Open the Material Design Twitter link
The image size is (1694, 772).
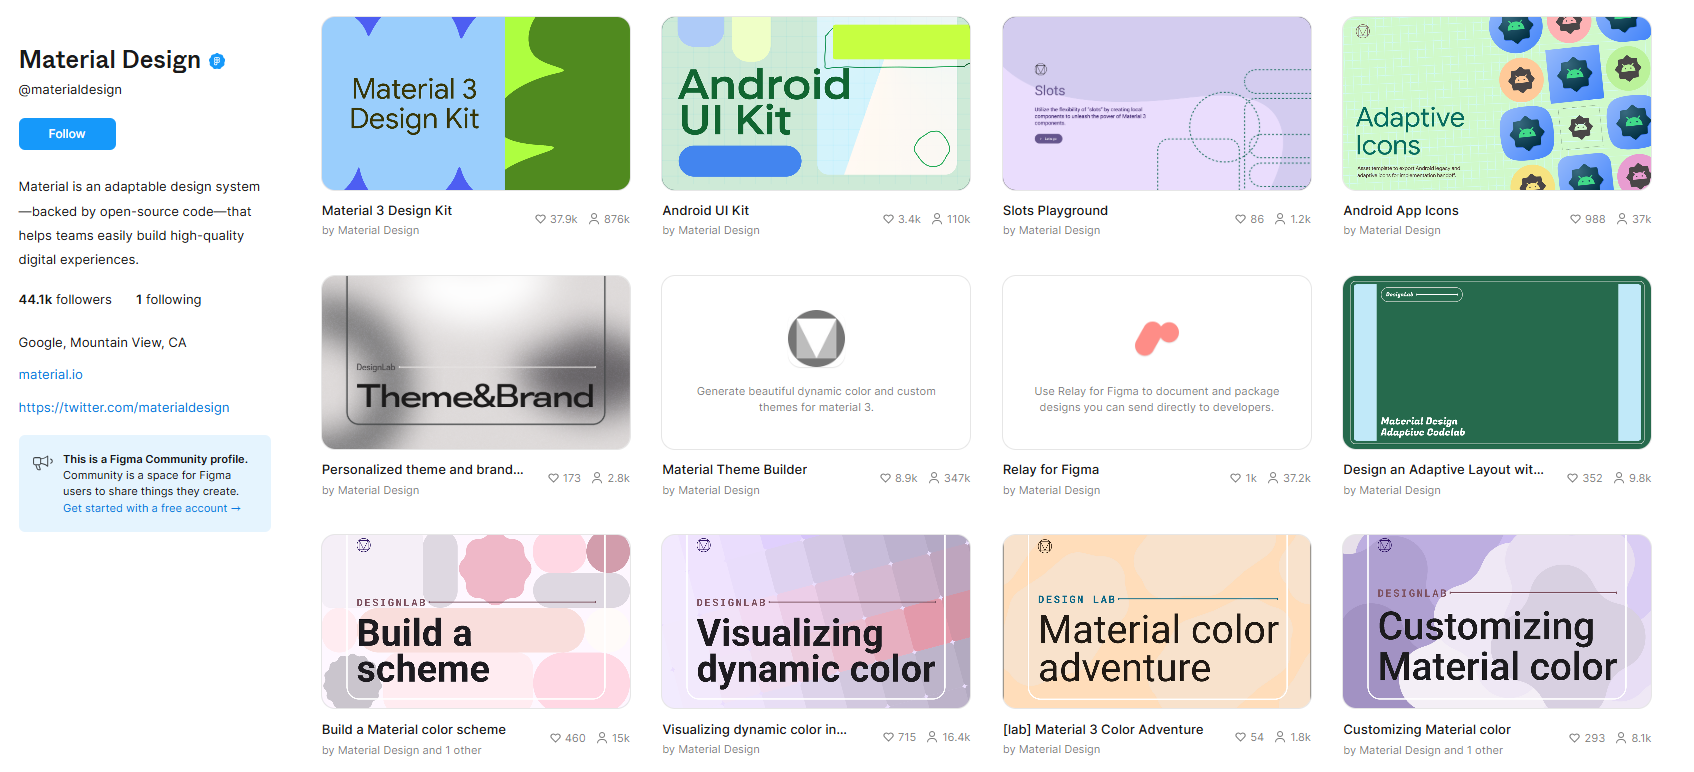(124, 408)
